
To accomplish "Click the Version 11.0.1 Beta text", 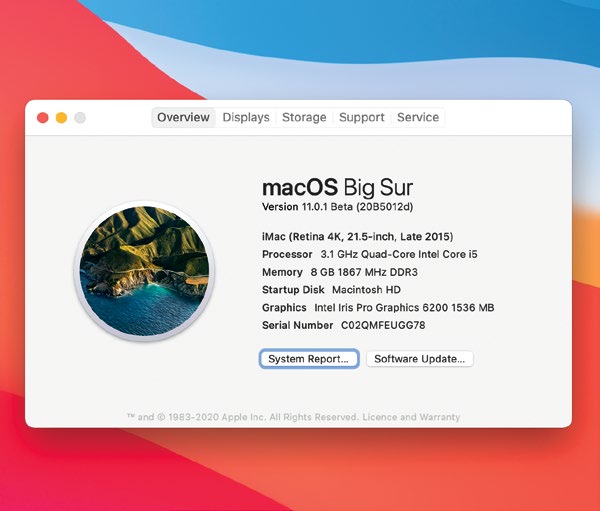I will pyautogui.click(x=338, y=207).
